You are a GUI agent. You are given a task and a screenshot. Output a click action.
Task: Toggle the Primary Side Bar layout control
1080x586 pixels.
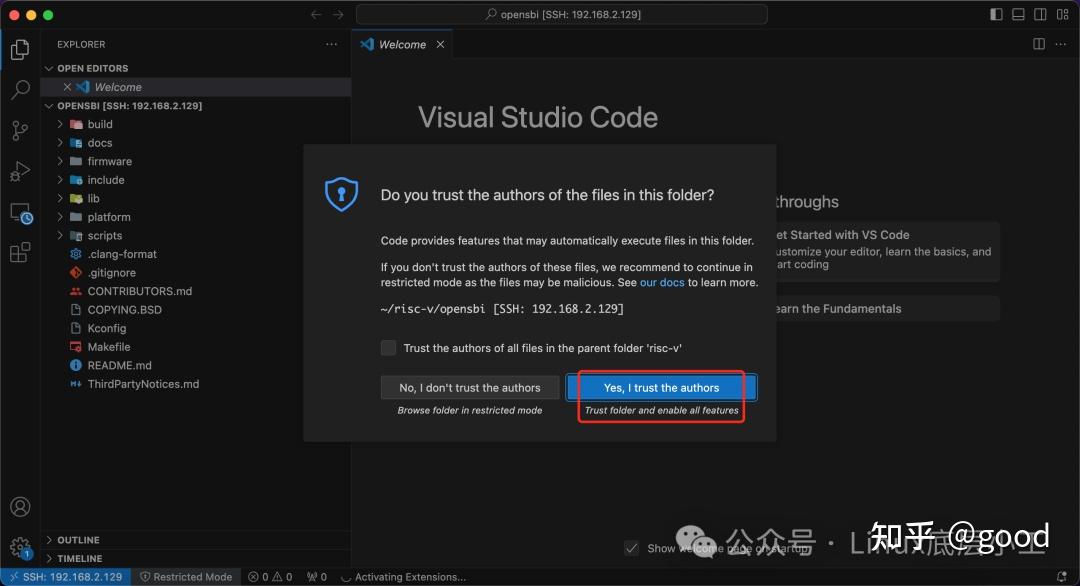(x=997, y=14)
